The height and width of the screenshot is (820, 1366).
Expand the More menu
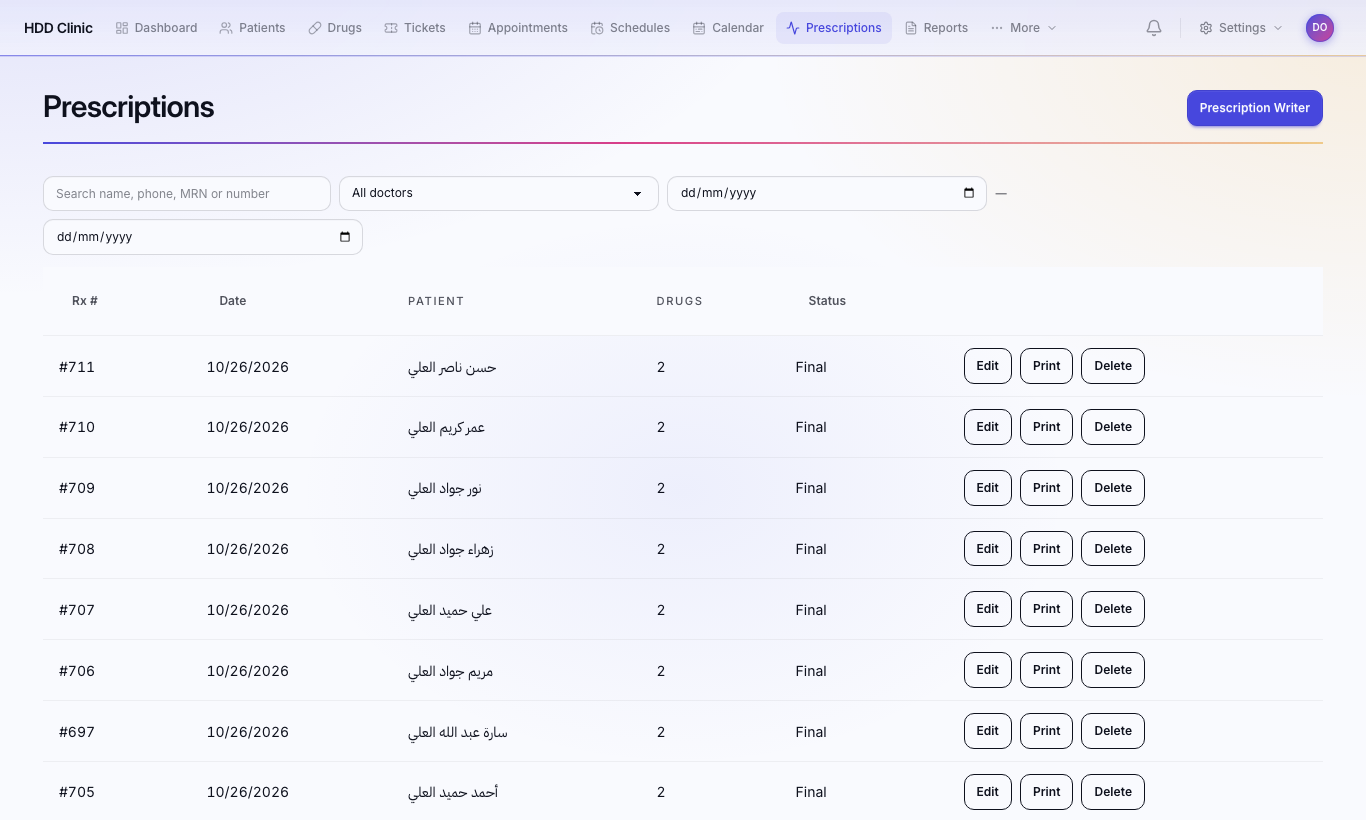coord(1024,28)
